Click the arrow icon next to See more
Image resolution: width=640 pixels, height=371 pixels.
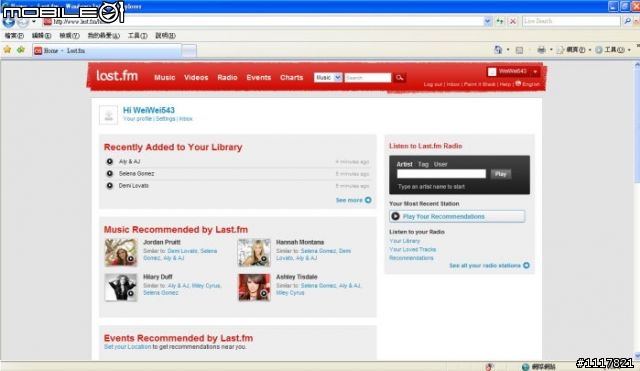[x=368, y=200]
